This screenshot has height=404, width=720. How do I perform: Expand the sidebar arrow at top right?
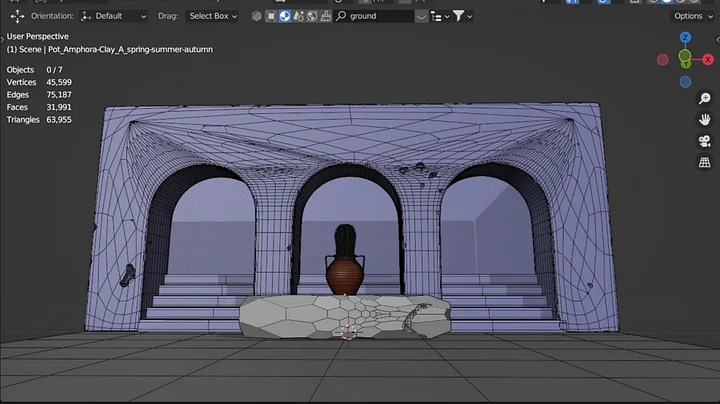pyautogui.click(x=718, y=40)
